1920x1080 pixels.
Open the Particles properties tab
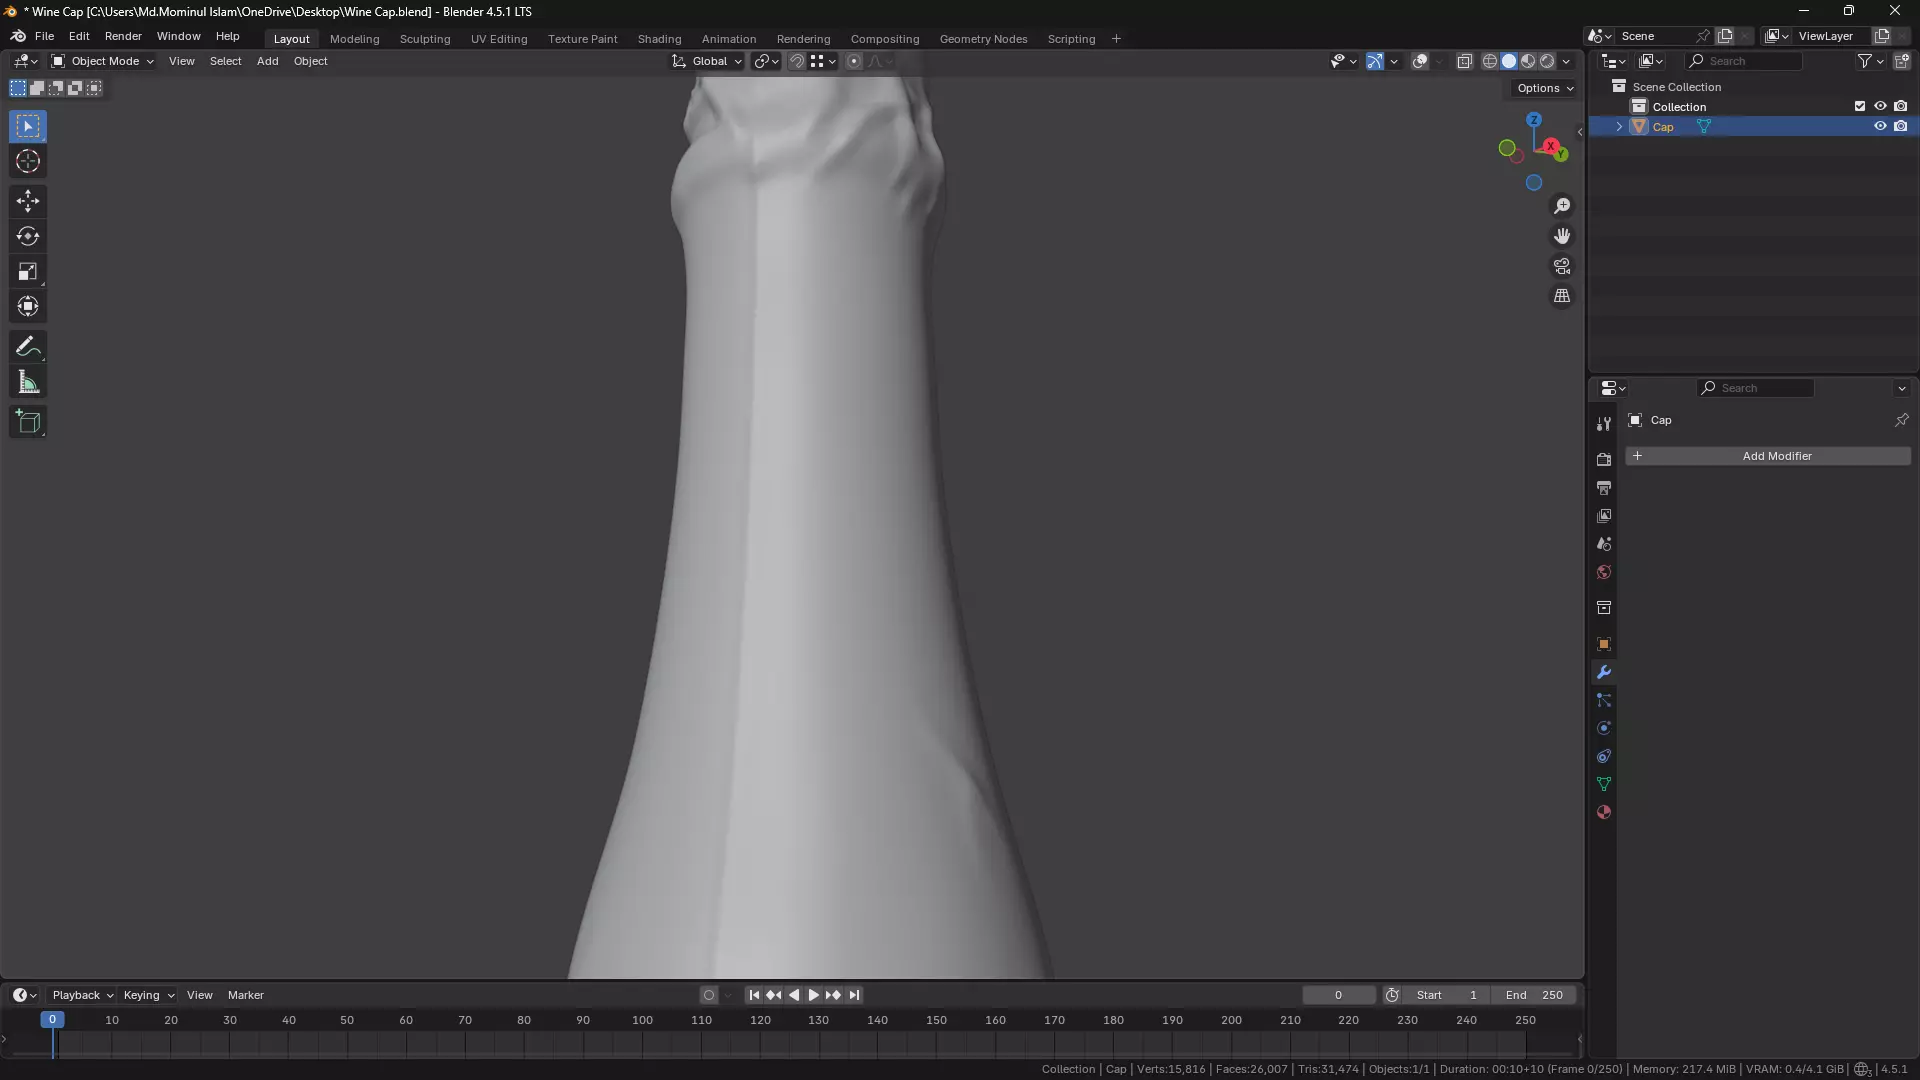click(1604, 700)
